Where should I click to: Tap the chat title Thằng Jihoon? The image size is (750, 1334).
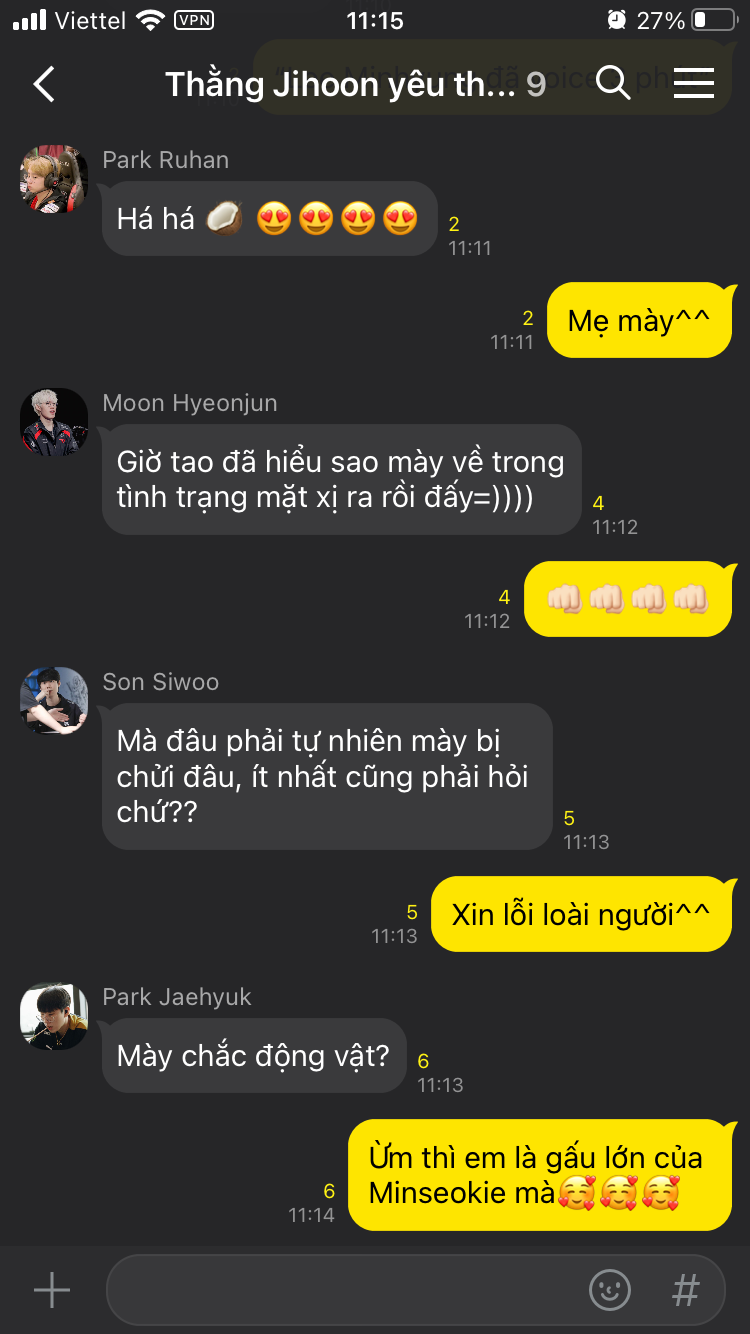point(340,84)
